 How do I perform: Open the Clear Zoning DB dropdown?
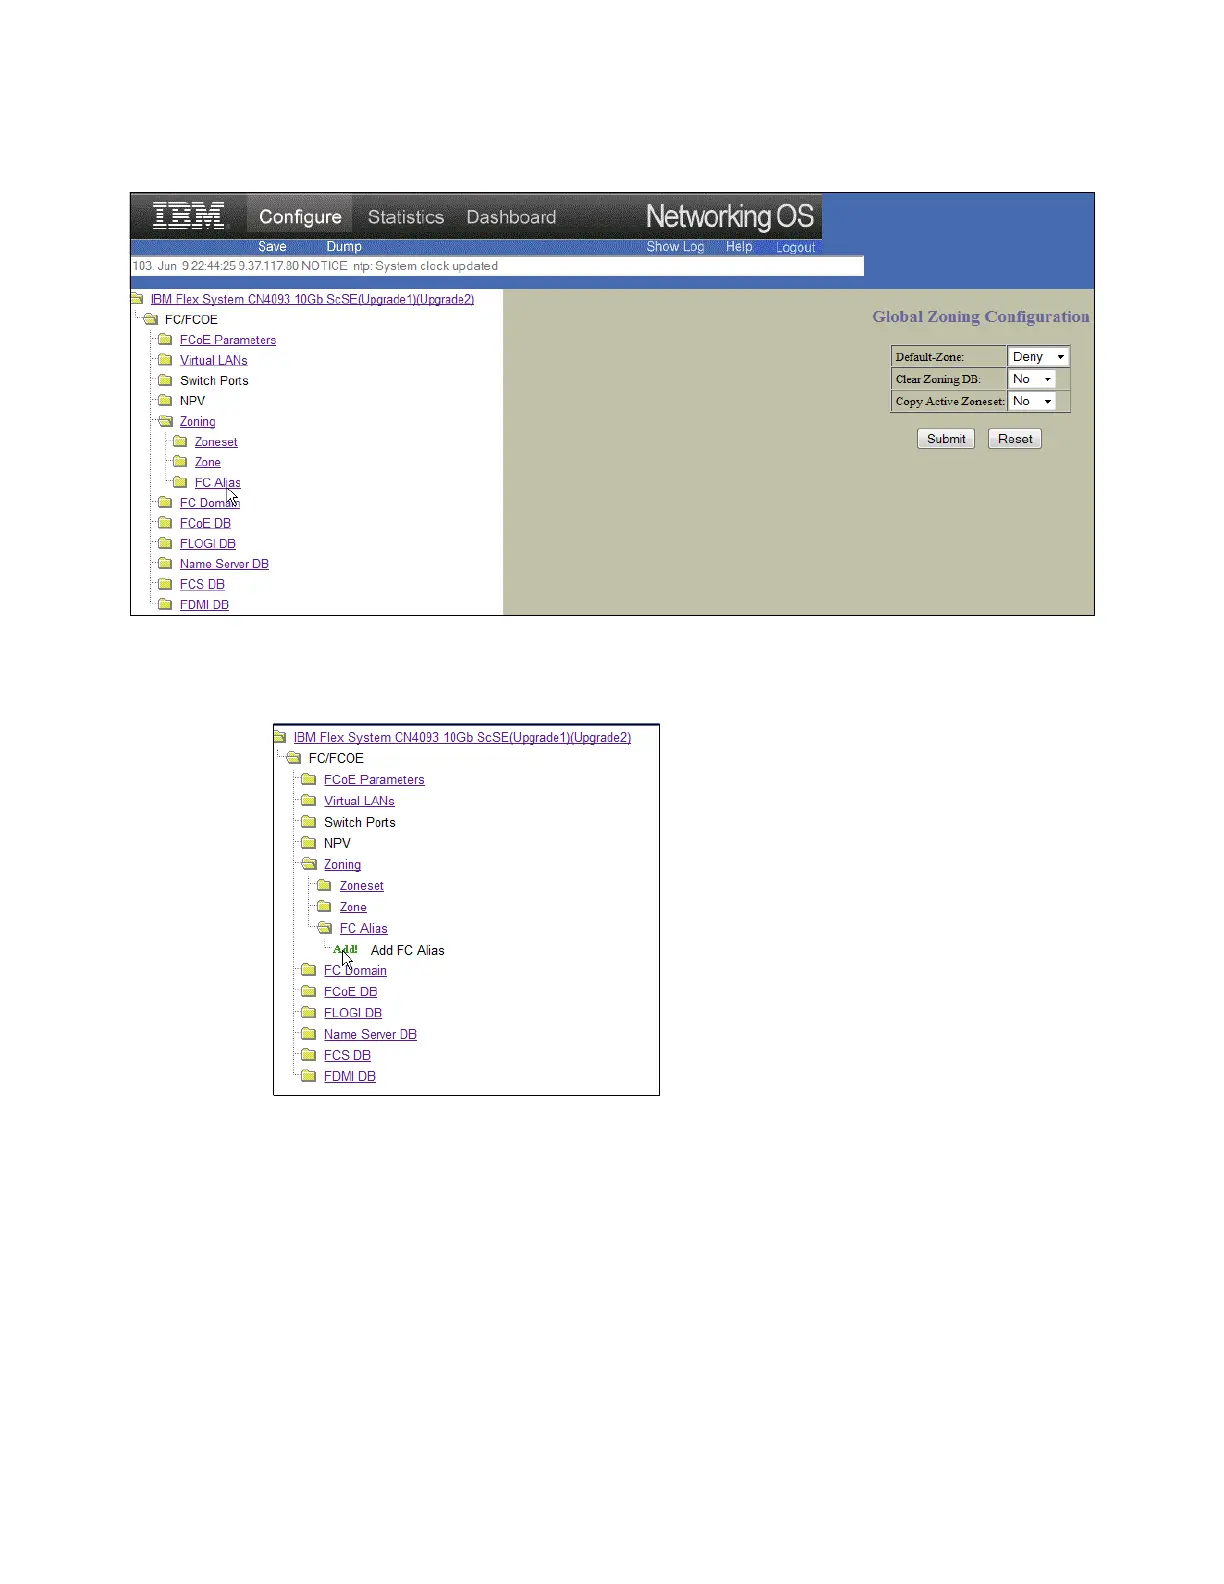tap(1032, 379)
